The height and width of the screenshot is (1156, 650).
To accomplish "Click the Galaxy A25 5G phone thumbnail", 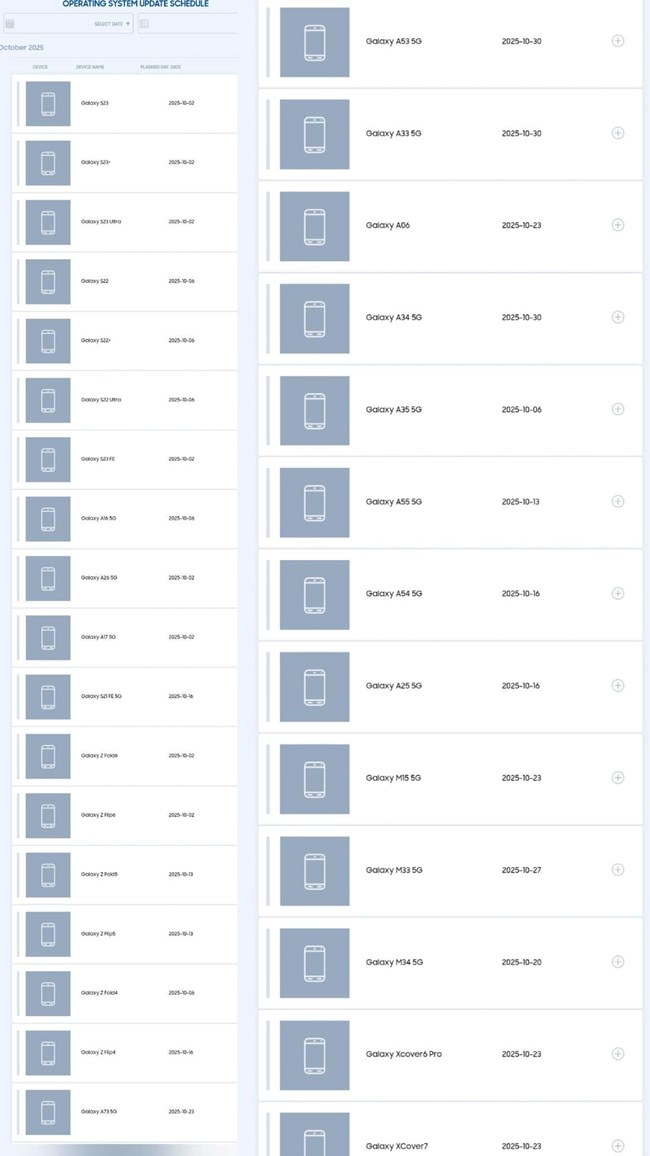I will (x=314, y=686).
